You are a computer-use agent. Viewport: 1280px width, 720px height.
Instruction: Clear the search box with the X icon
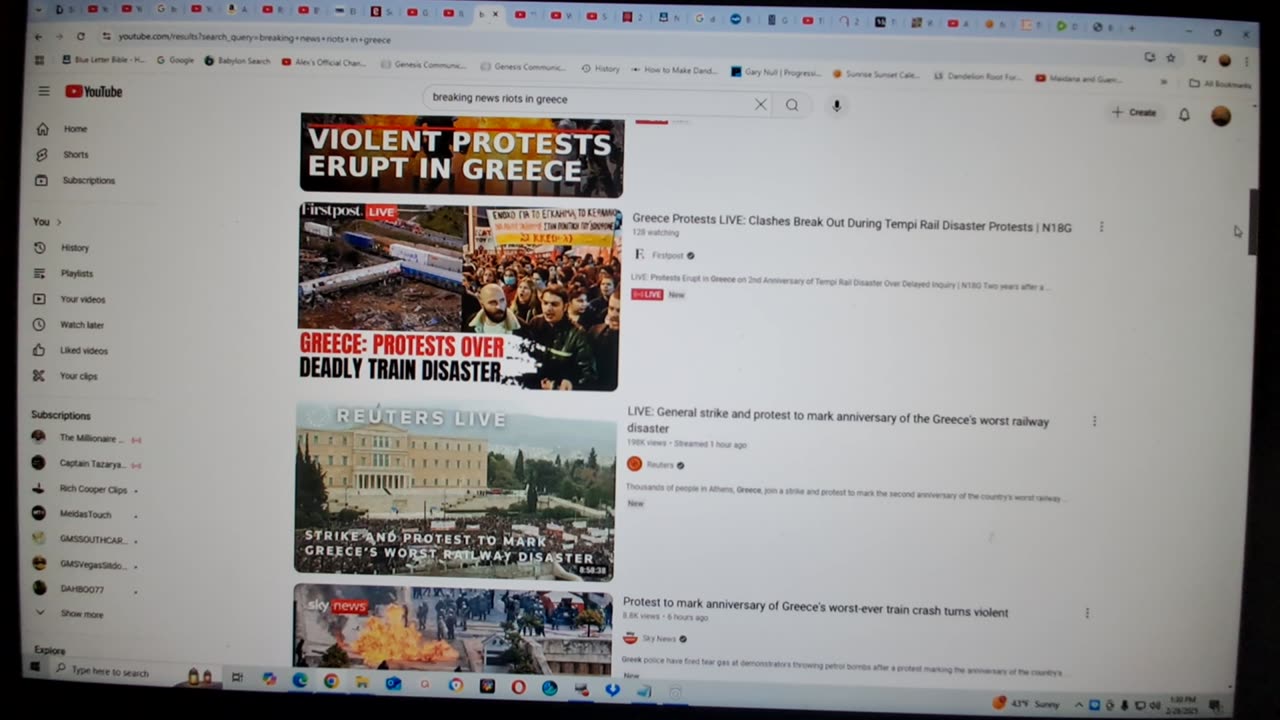tap(760, 104)
